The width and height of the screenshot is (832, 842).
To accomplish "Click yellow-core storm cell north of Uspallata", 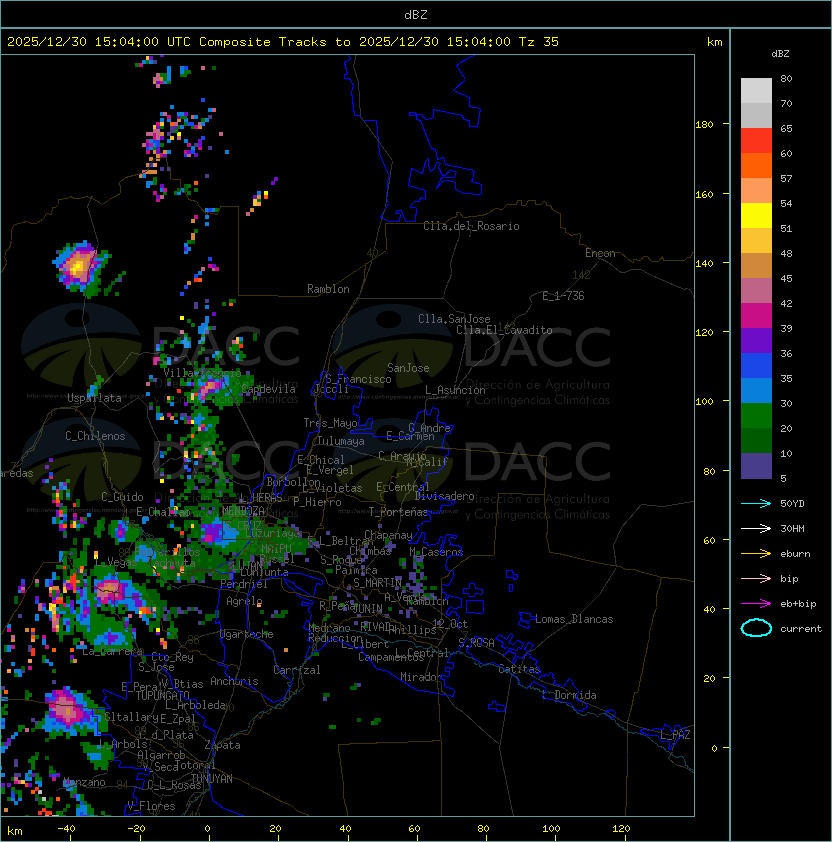I will click(x=78, y=266).
